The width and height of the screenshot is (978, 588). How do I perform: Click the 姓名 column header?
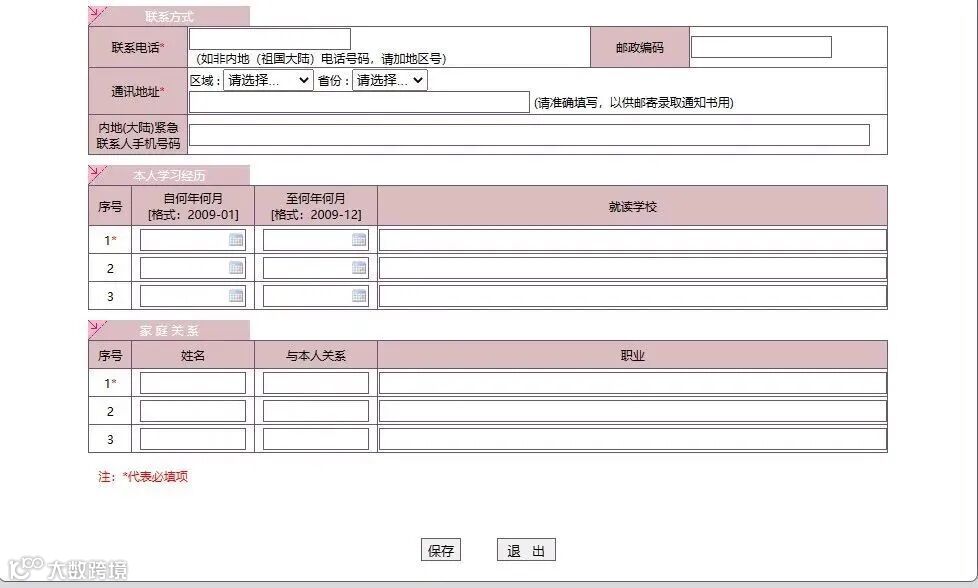(x=193, y=355)
